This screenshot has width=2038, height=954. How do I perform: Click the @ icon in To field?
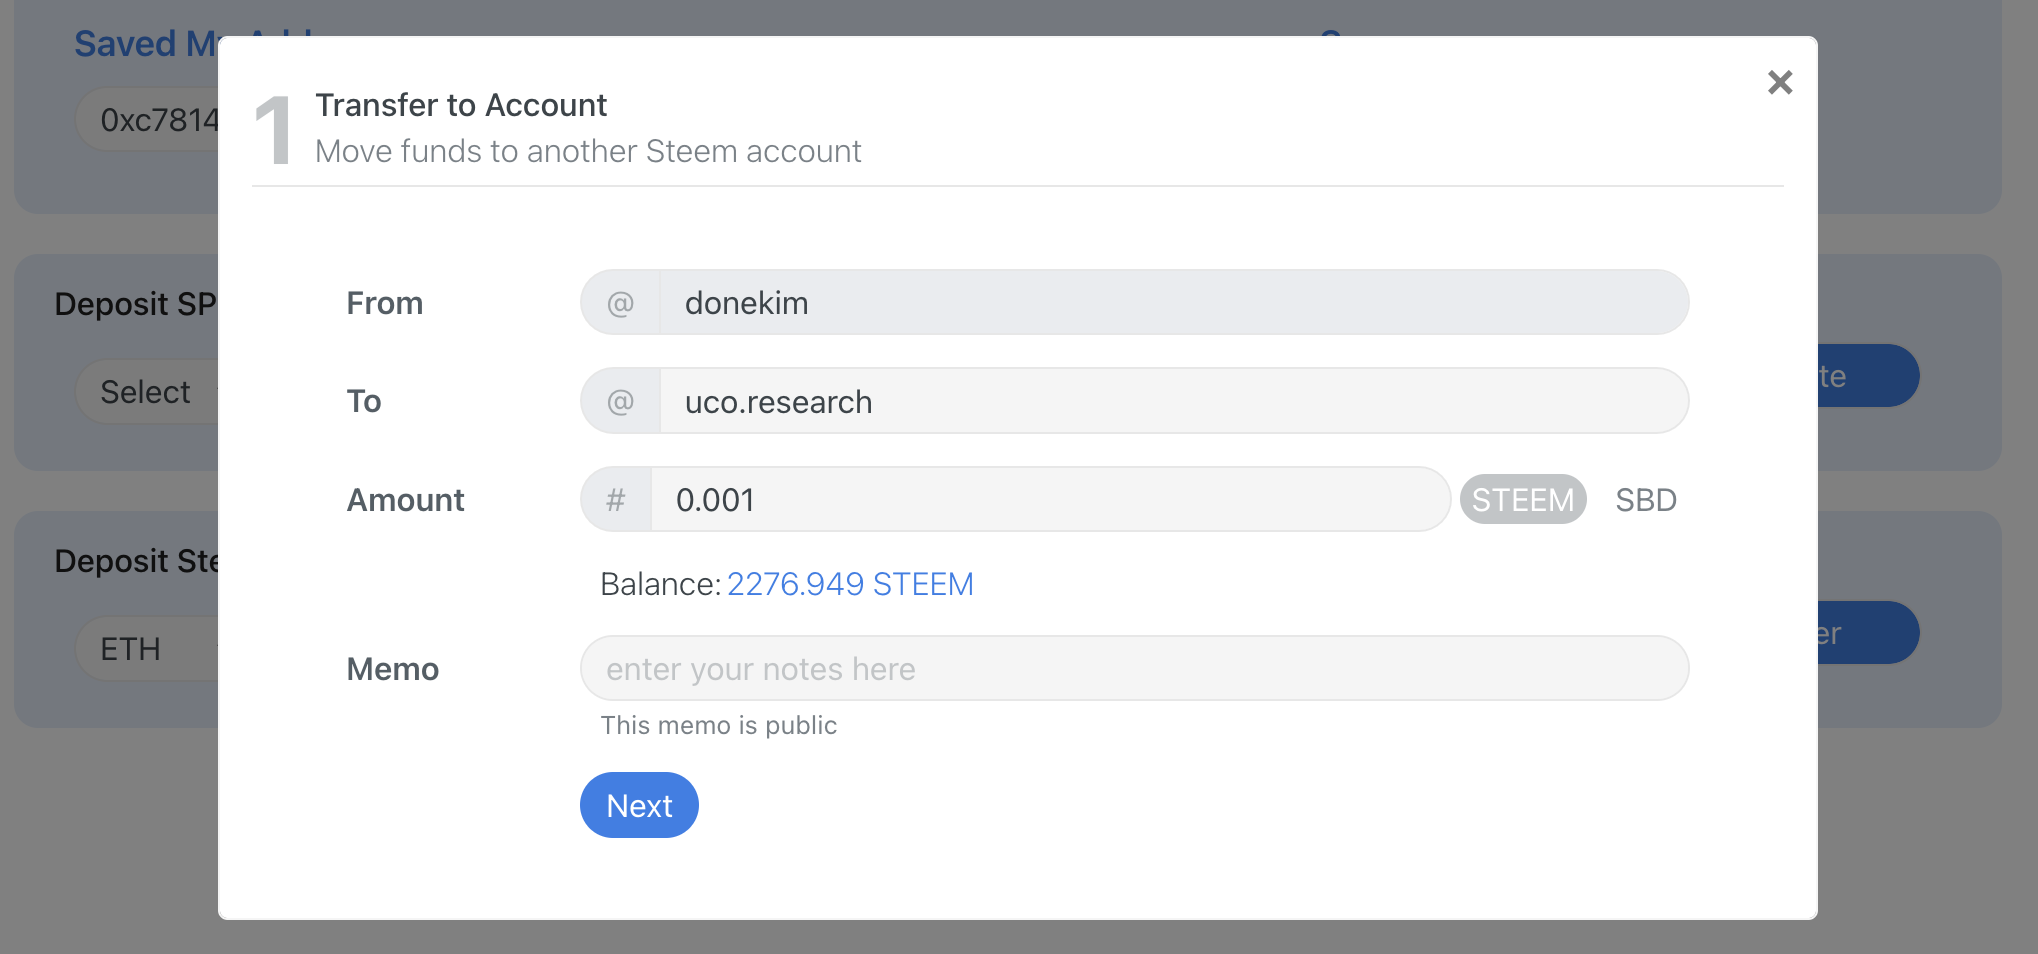point(620,402)
